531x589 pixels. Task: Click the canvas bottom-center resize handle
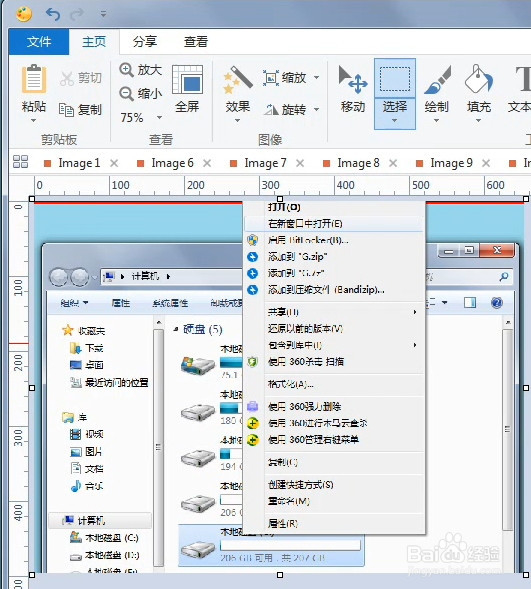(x=280, y=575)
